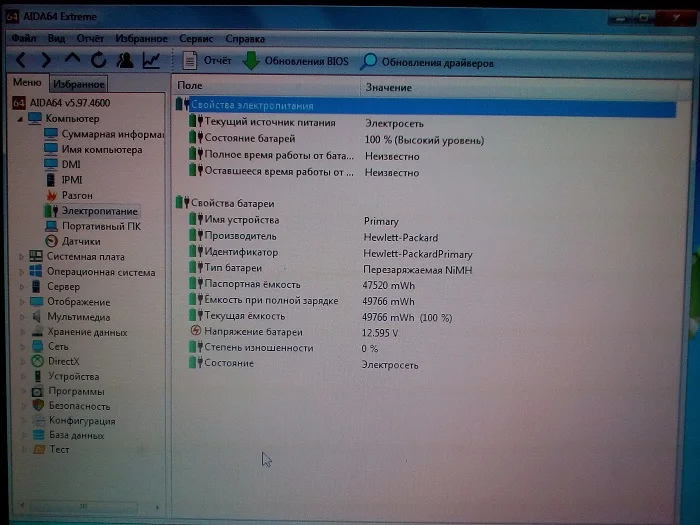Viewport: 700px width, 525px height.
Task: Click the Операционная система Windows icon
Action: (x=36, y=271)
